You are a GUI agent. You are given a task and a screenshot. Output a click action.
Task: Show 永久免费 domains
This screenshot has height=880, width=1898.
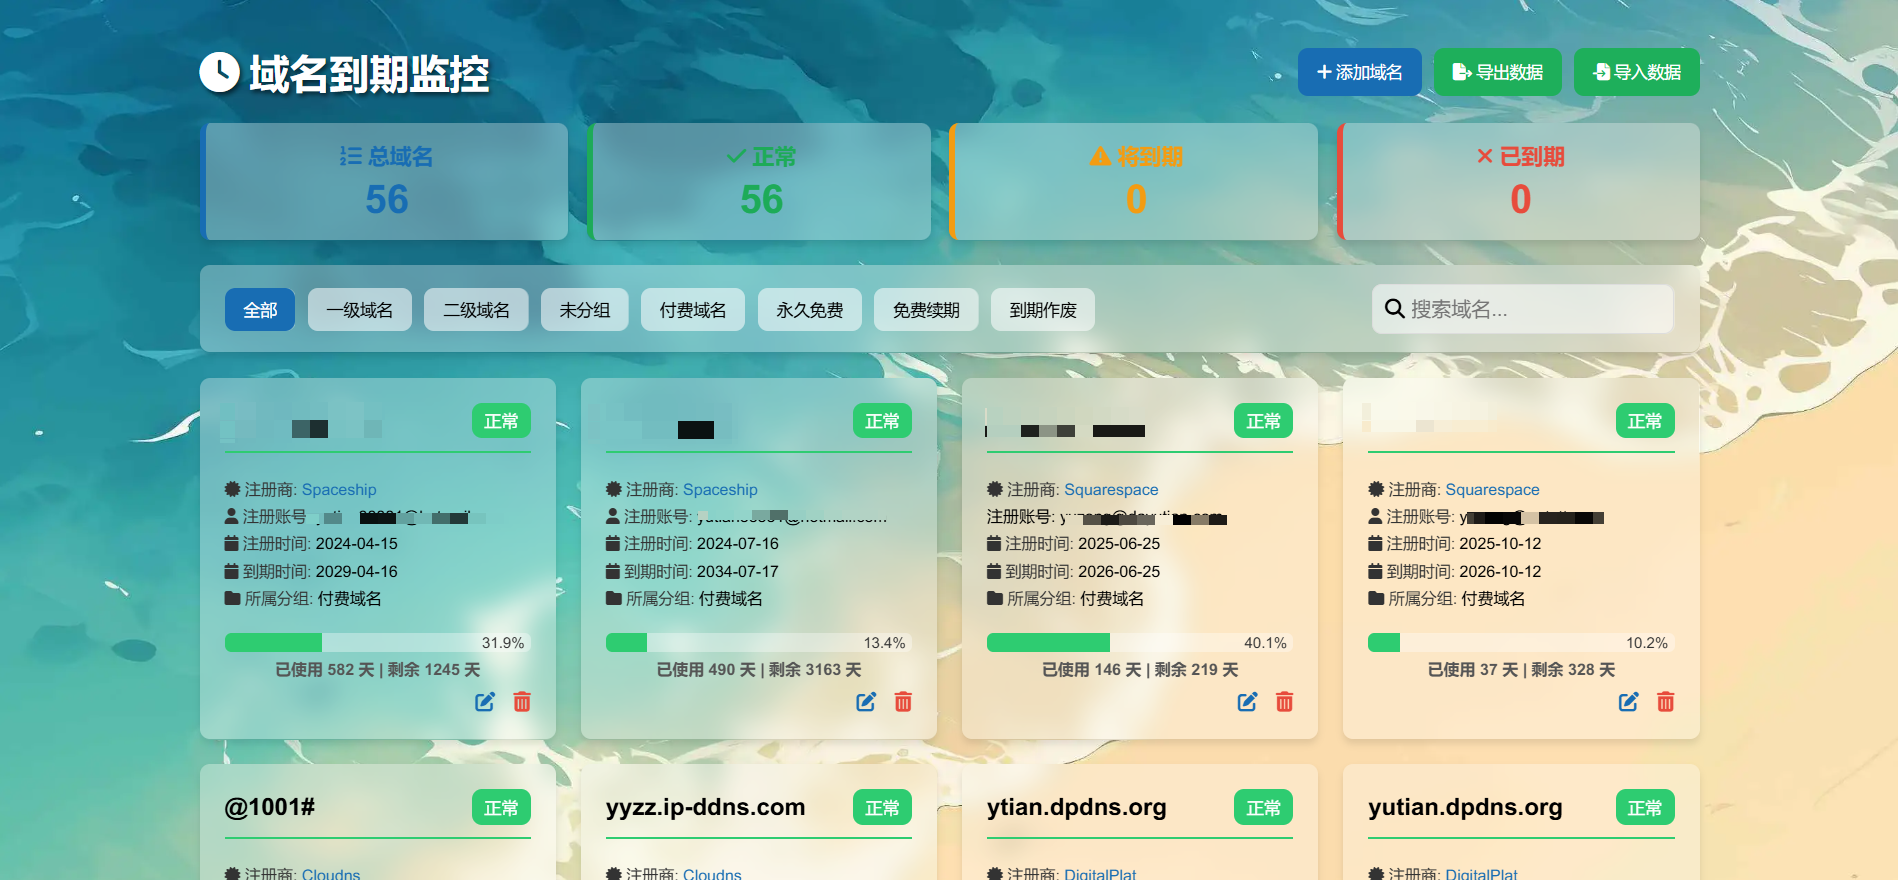pyautogui.click(x=809, y=310)
